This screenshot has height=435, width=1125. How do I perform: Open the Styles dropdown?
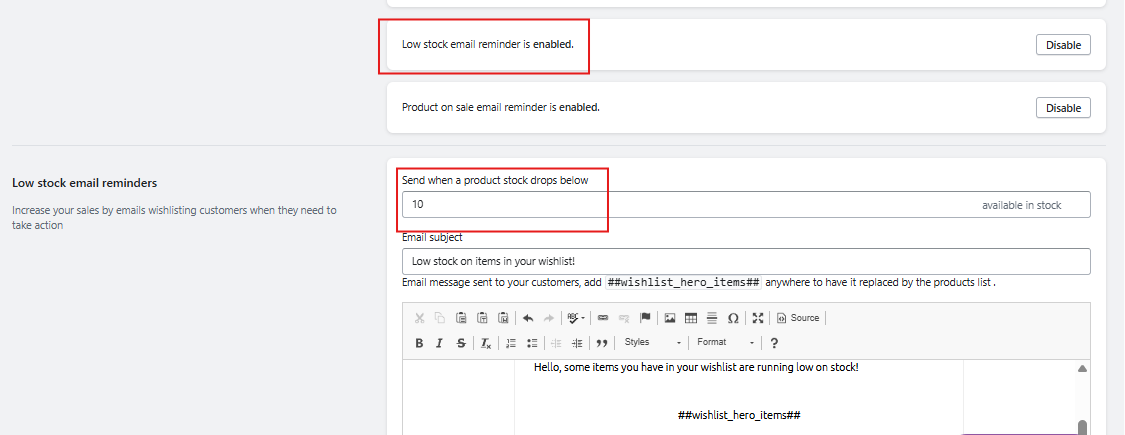click(x=651, y=342)
